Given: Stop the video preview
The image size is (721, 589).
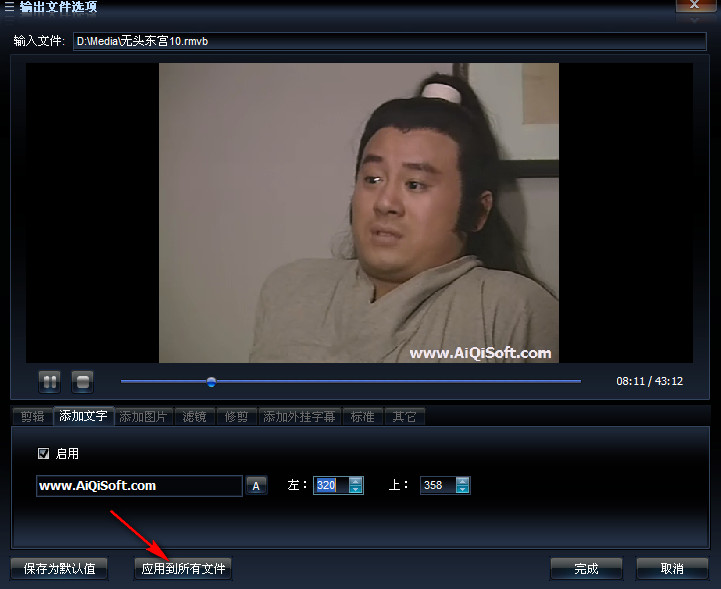Looking at the screenshot, I should coord(83,382).
